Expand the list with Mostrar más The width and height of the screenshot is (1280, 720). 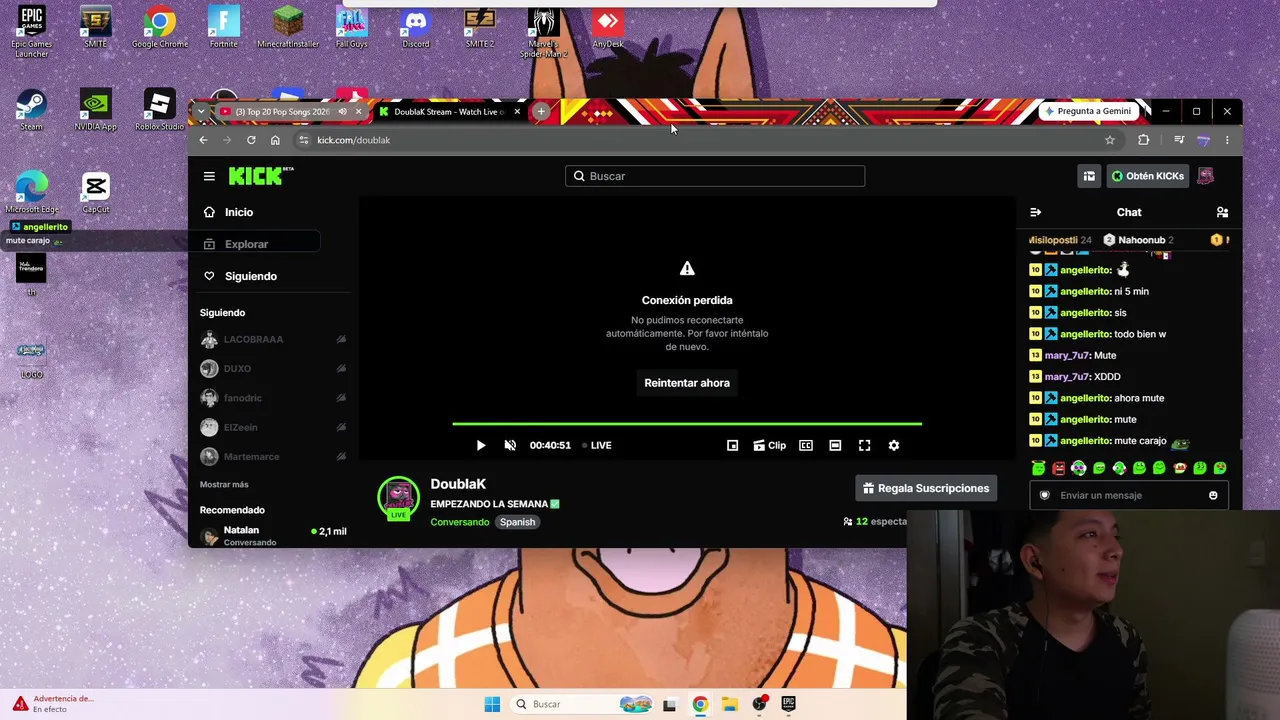[224, 484]
